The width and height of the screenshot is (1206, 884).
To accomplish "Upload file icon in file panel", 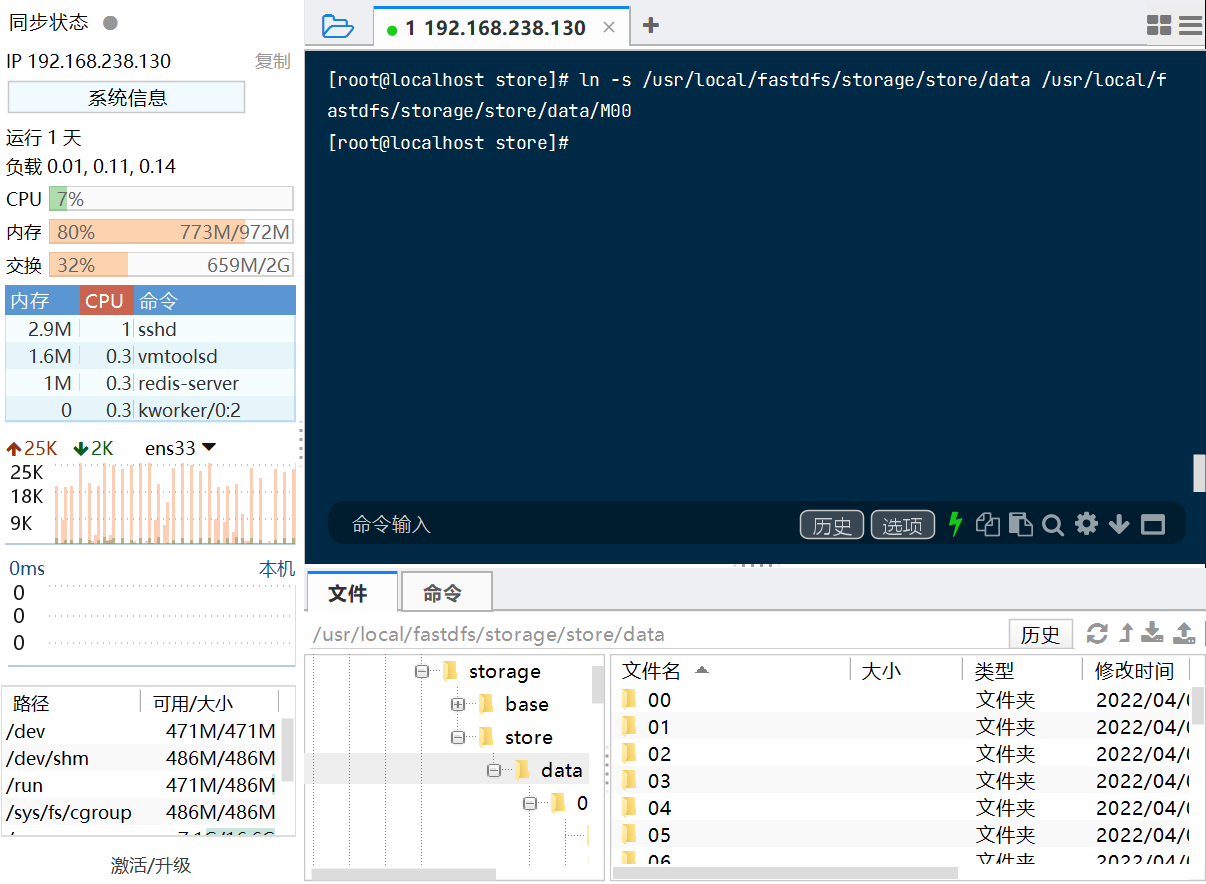I will point(1184,633).
